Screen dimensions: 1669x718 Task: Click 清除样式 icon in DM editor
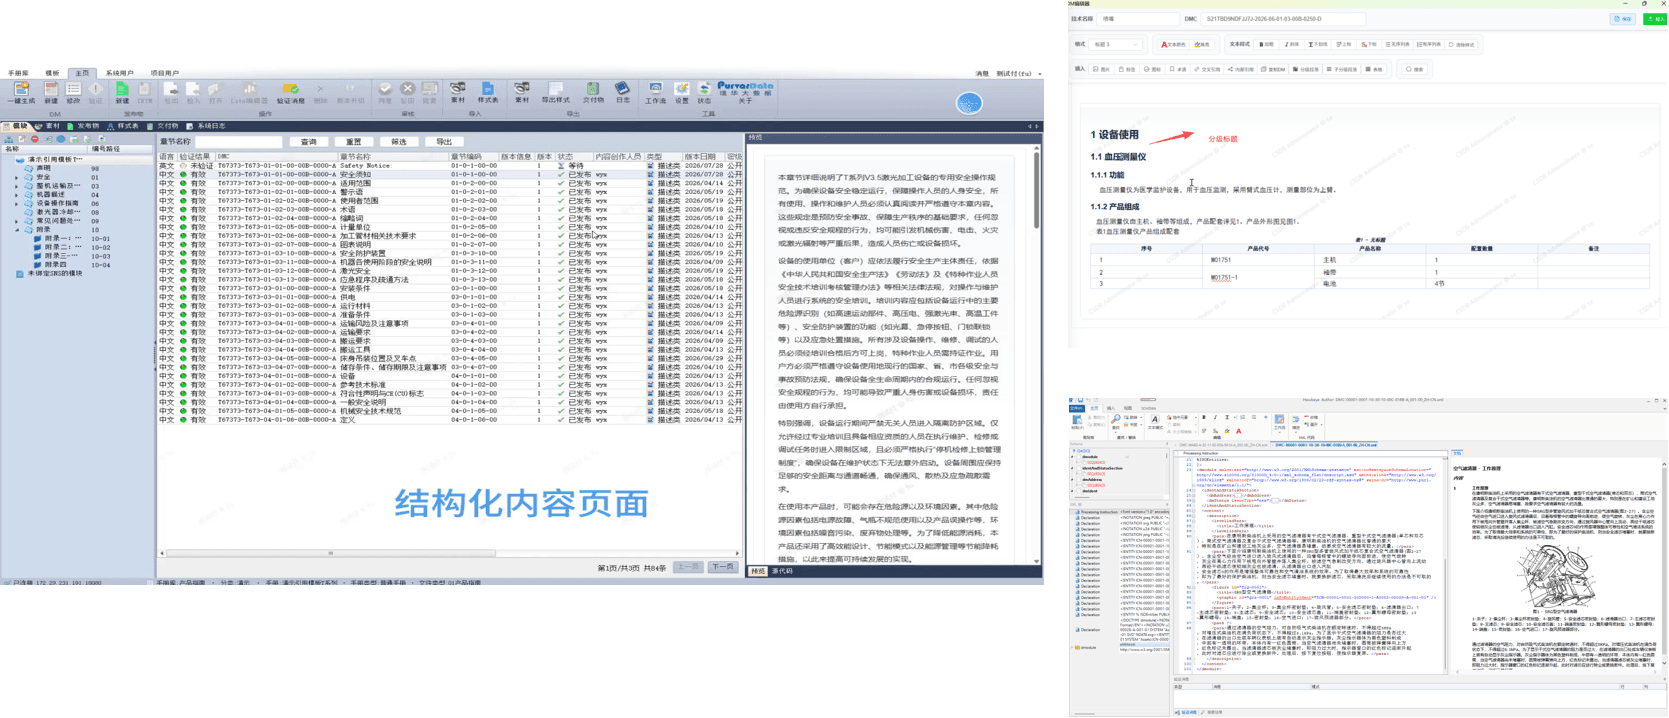pos(1461,44)
